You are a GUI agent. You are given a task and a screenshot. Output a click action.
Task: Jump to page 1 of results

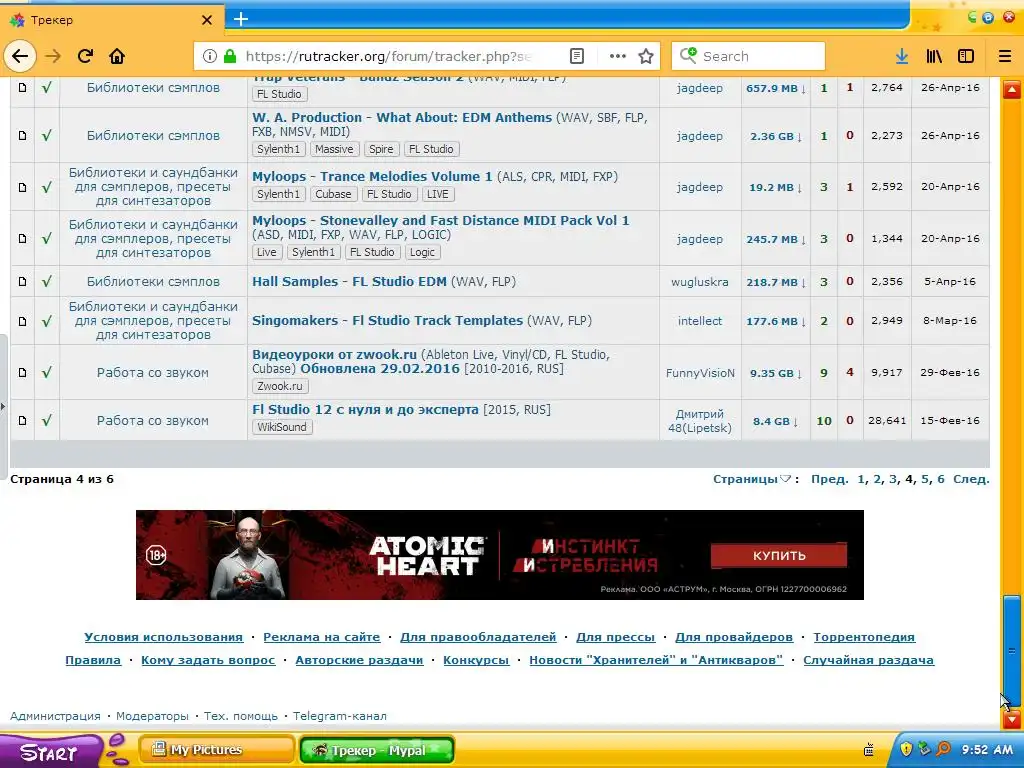click(861, 479)
